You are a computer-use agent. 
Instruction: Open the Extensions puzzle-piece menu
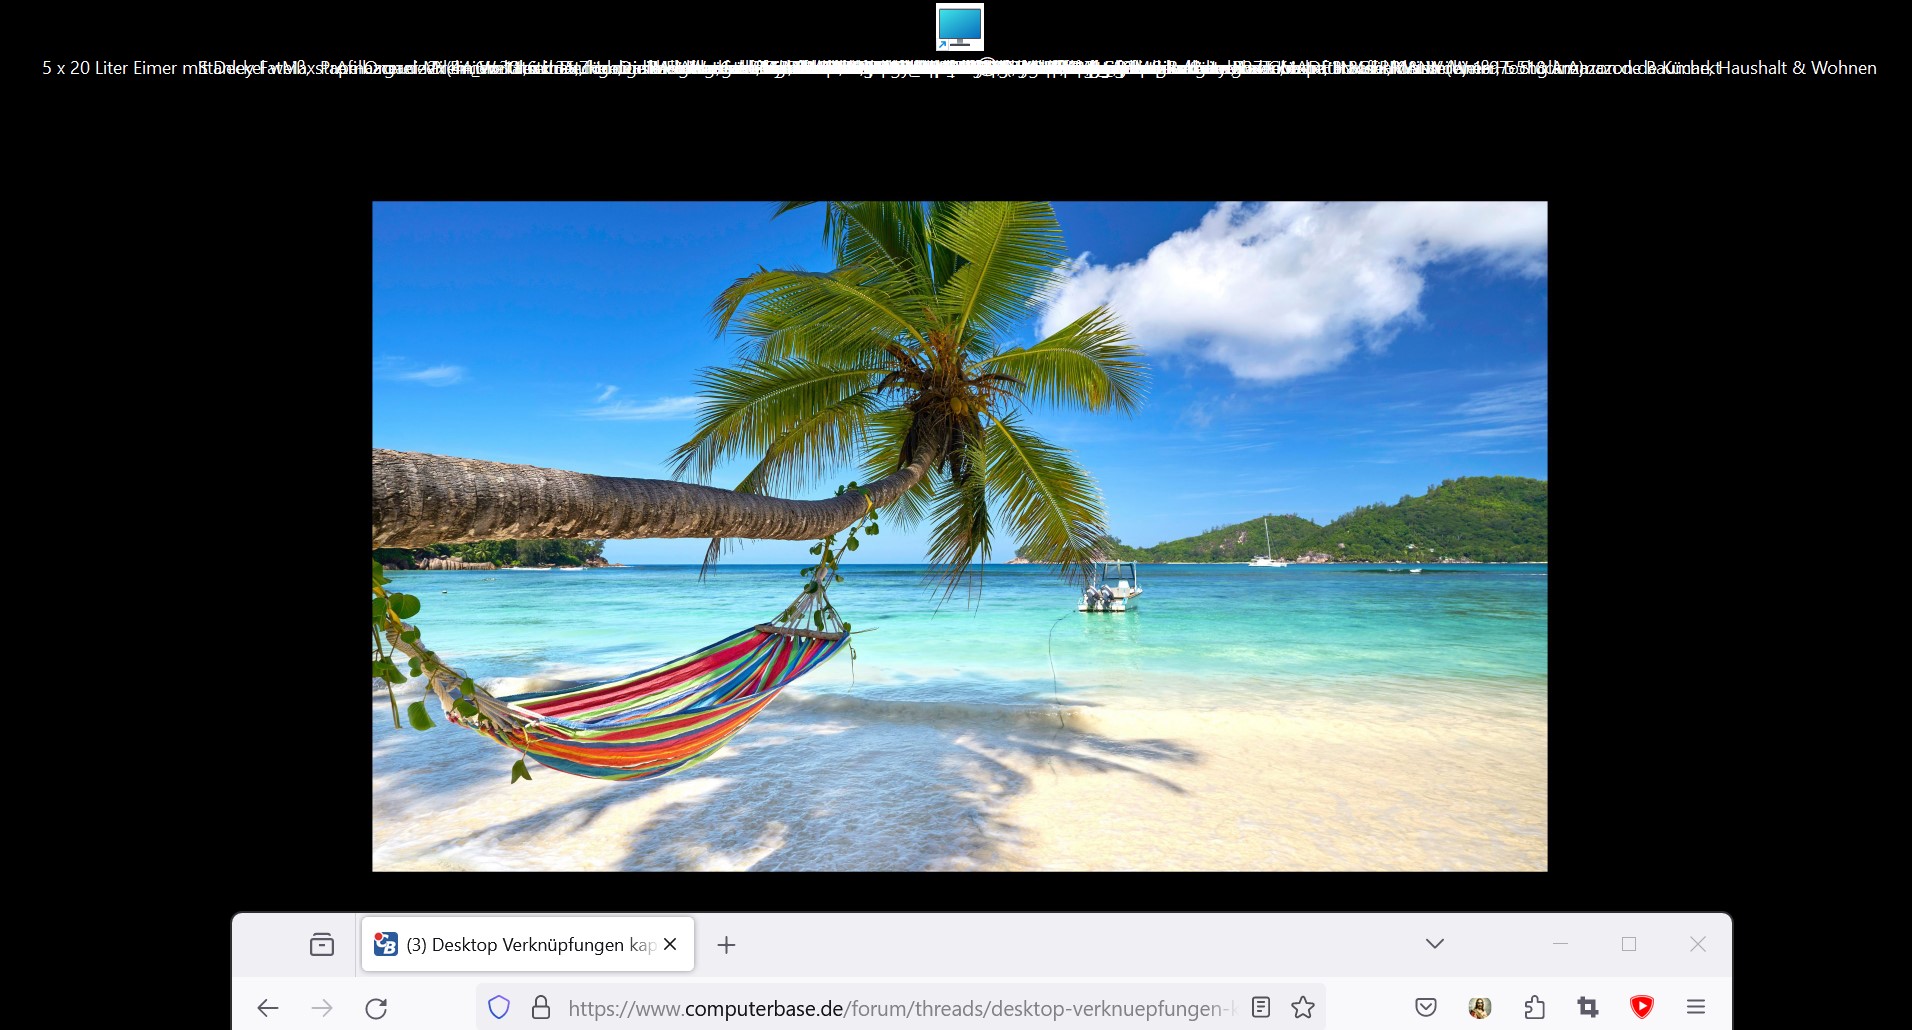(x=1534, y=1007)
